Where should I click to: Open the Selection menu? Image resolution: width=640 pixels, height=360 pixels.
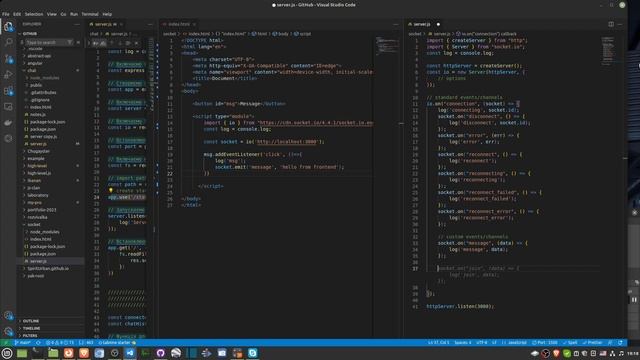click(34, 14)
